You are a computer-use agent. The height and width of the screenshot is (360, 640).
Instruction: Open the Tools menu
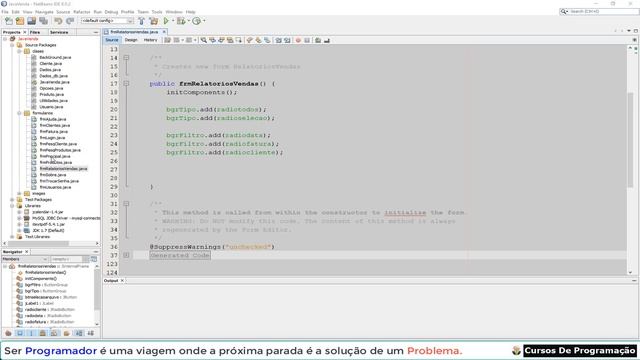(157, 12)
